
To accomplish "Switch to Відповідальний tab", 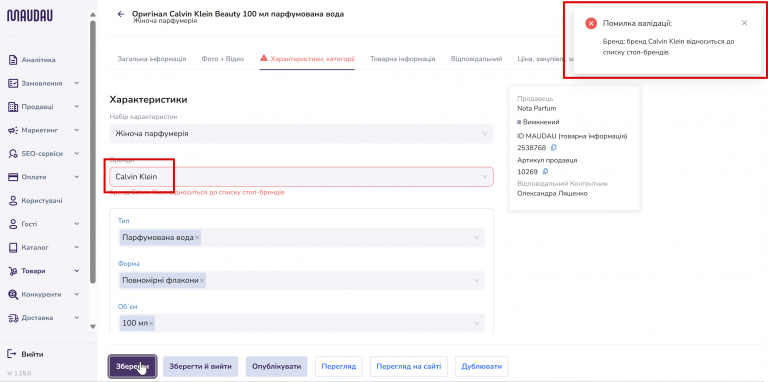I will click(x=477, y=59).
